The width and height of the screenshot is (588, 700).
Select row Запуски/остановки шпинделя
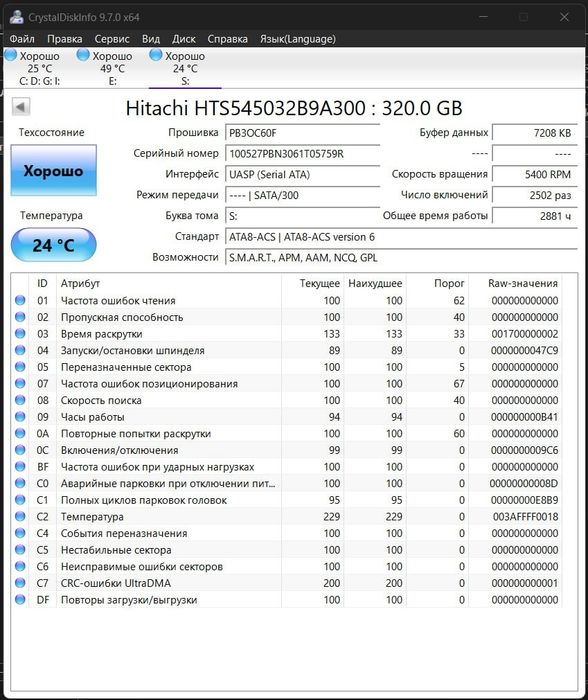pyautogui.click(x=287, y=350)
